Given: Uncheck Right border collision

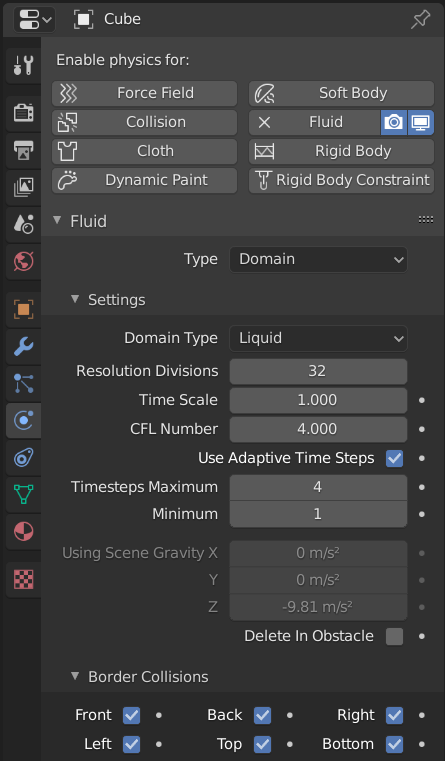Looking at the screenshot, I should [394, 715].
